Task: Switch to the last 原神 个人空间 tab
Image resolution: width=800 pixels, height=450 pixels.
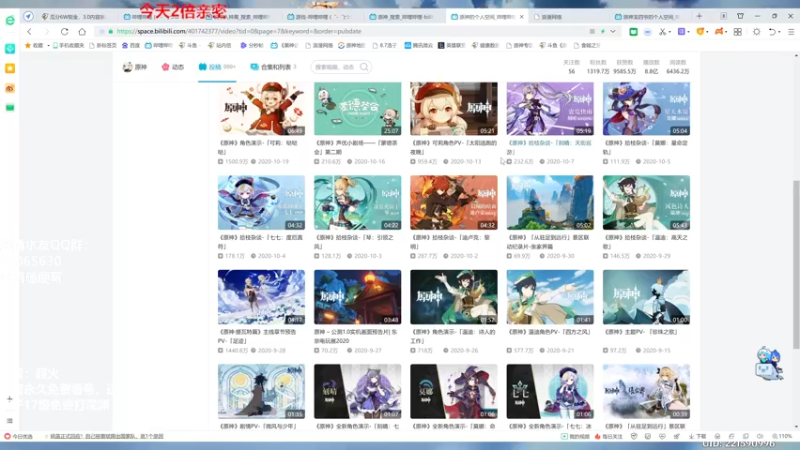Action: click(x=649, y=17)
